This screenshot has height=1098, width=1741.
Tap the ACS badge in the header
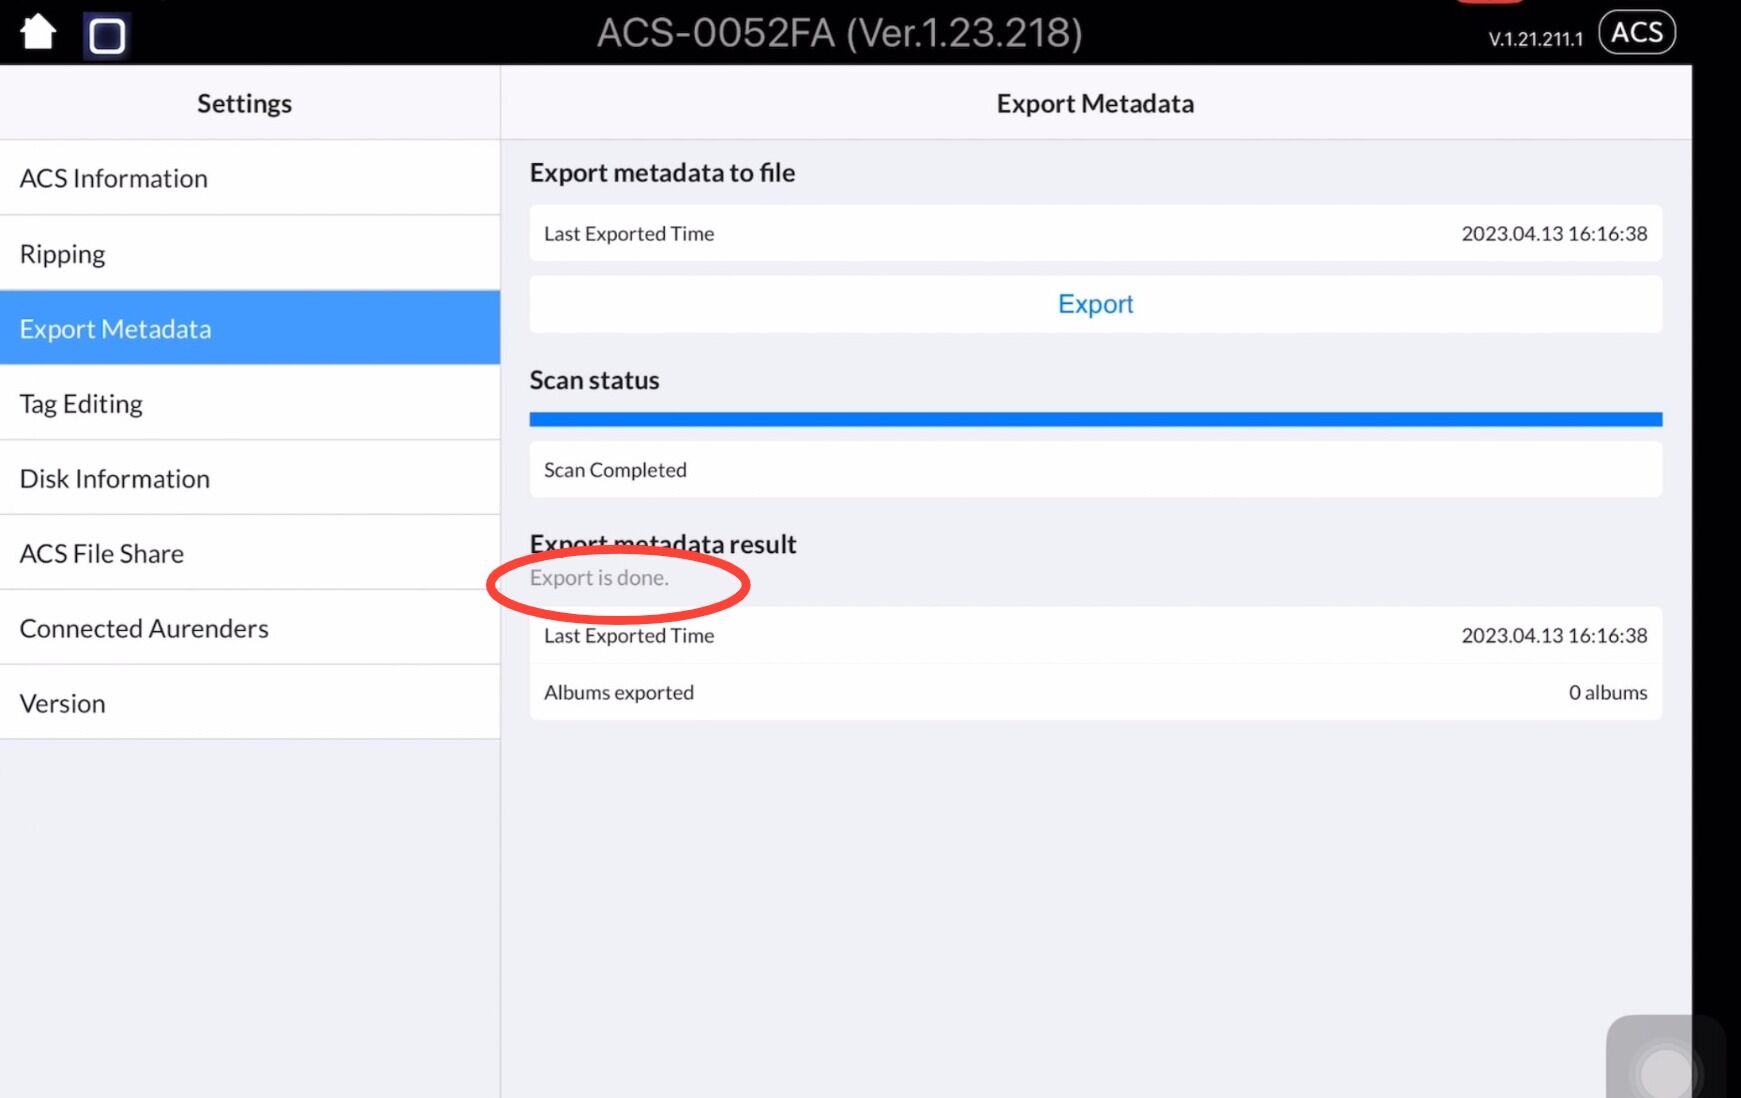(x=1636, y=32)
